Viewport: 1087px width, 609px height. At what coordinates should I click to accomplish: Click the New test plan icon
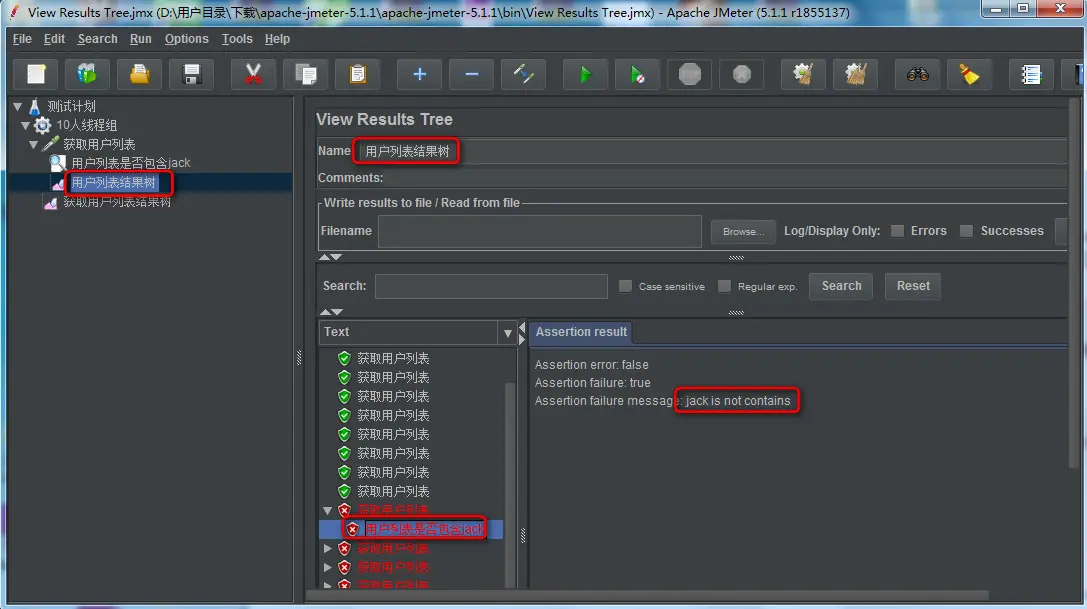(x=36, y=74)
